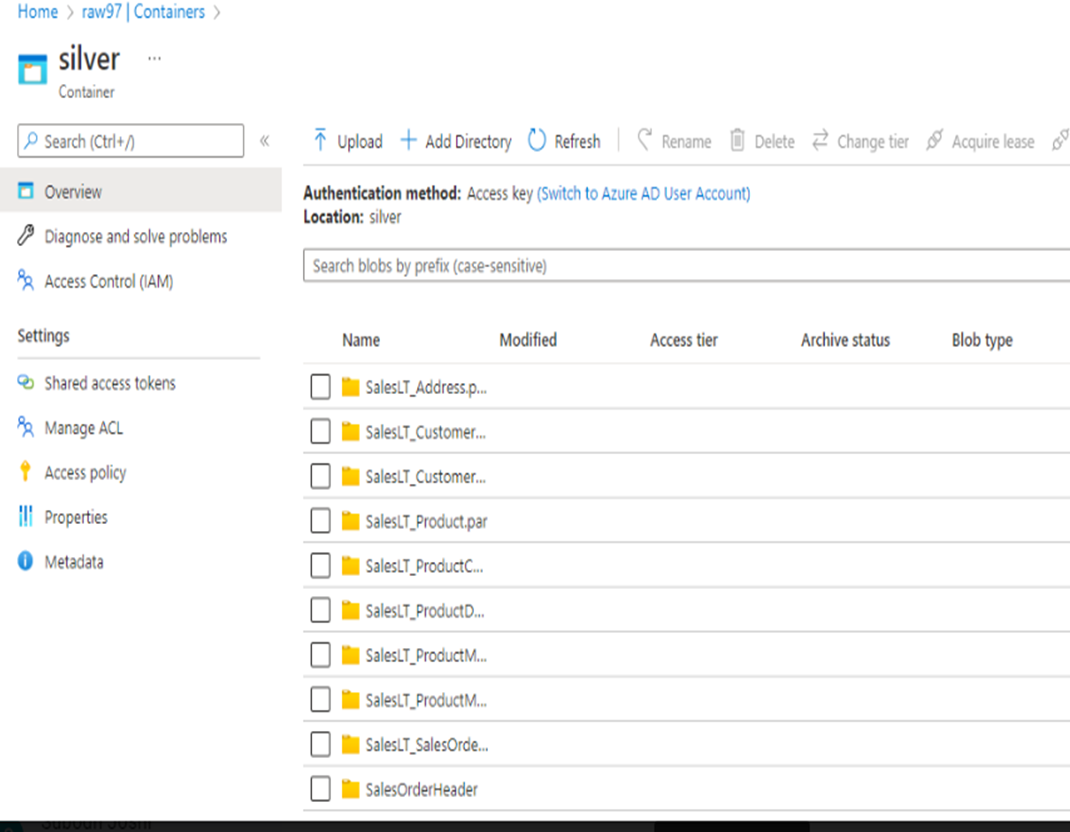
Task: Click the Add Directory plus icon
Action: (409, 141)
